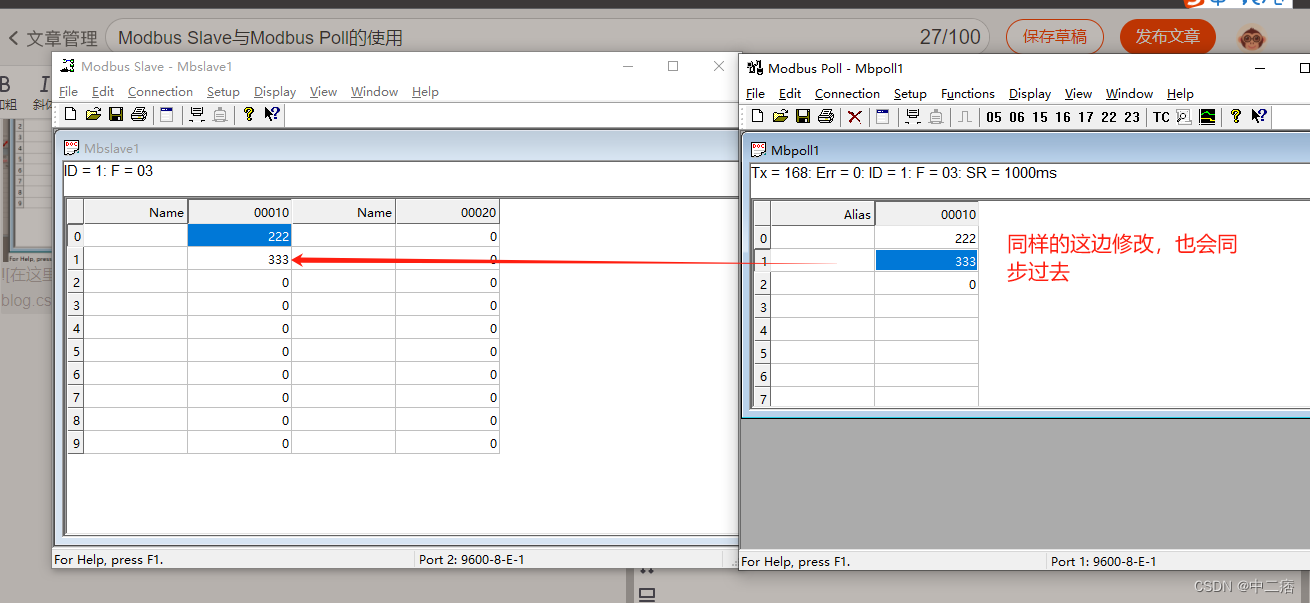This screenshot has width=1310, height=603.
Task: Select highlighted 333 cell in Mbpoll1
Action: click(927, 261)
